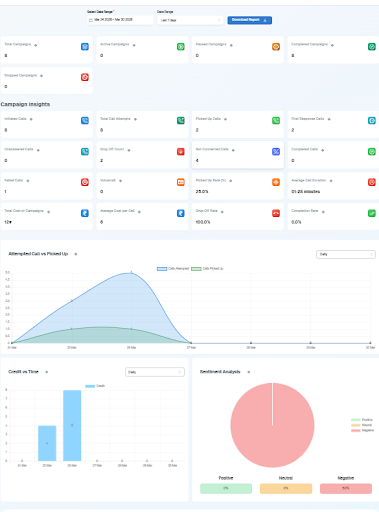The height and width of the screenshot is (512, 379).
Task: Click info icon beside Voicemail label
Action: 120,181
